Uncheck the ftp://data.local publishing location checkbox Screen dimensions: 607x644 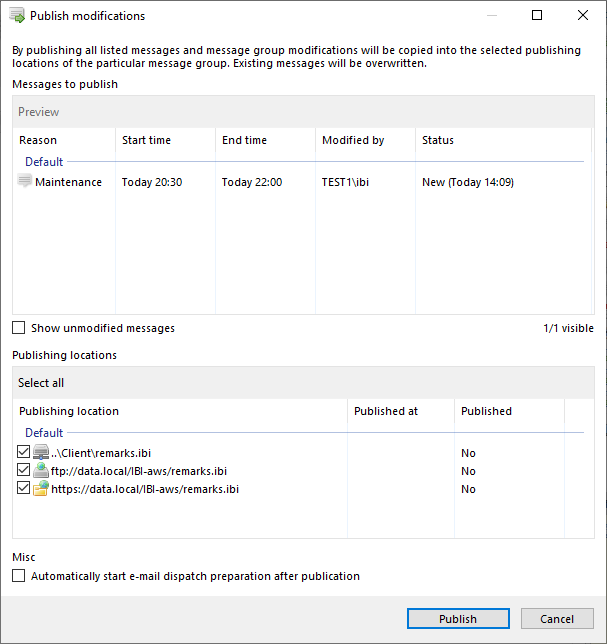(x=24, y=471)
